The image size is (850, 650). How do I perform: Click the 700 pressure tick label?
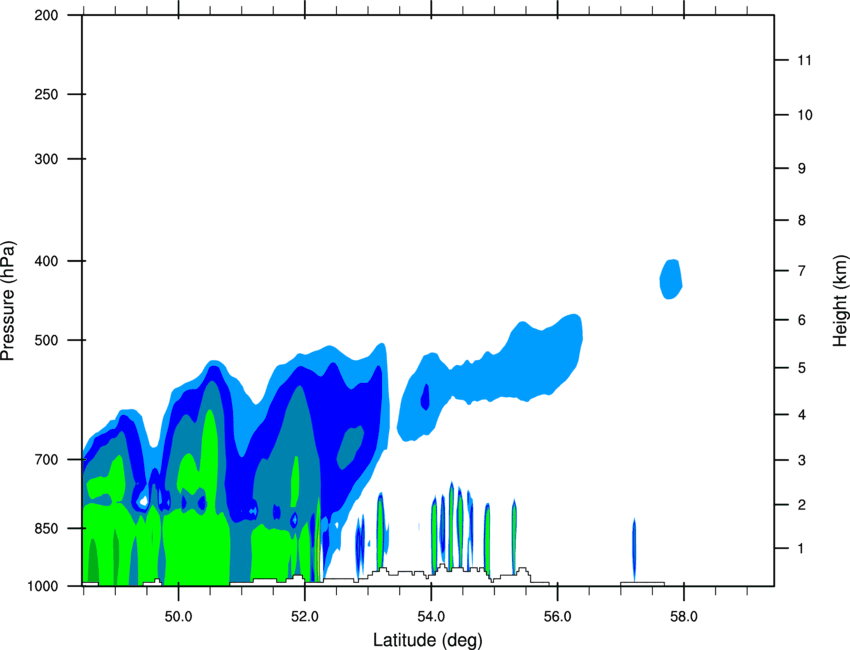pyautogui.click(x=47, y=460)
